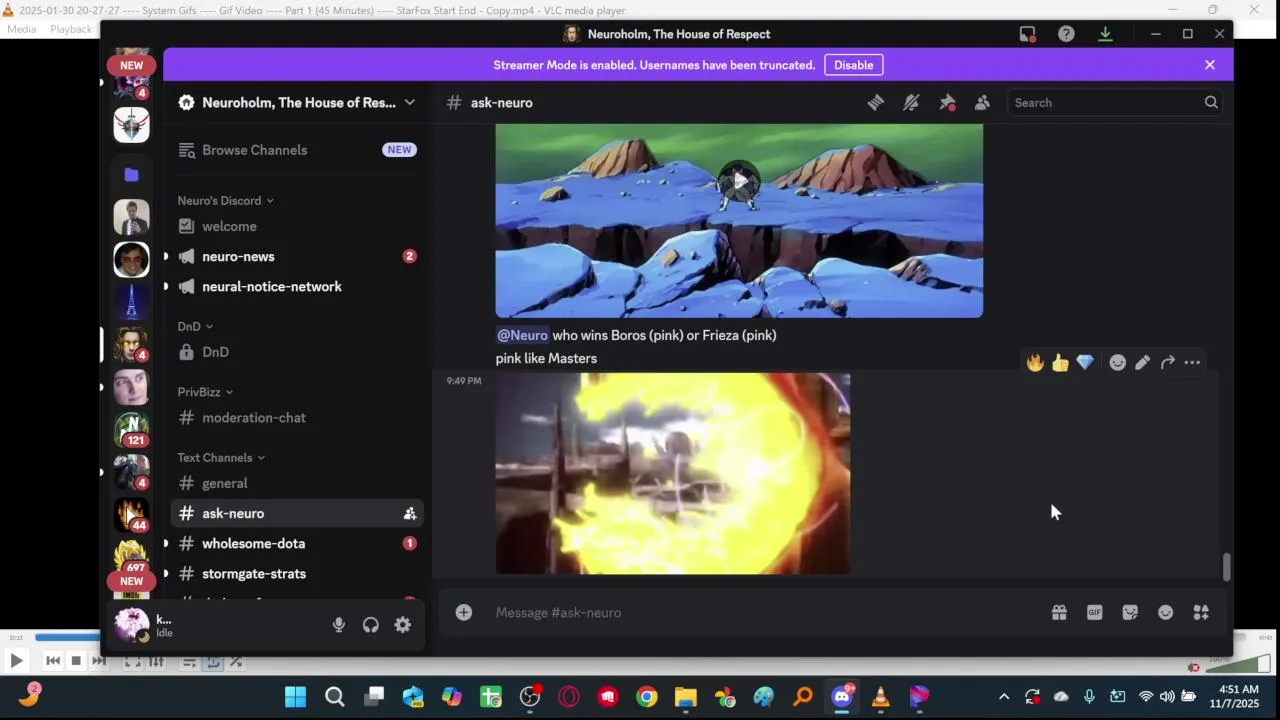Open the sticker picker
This screenshot has width=1280, height=720.
pos(1130,612)
